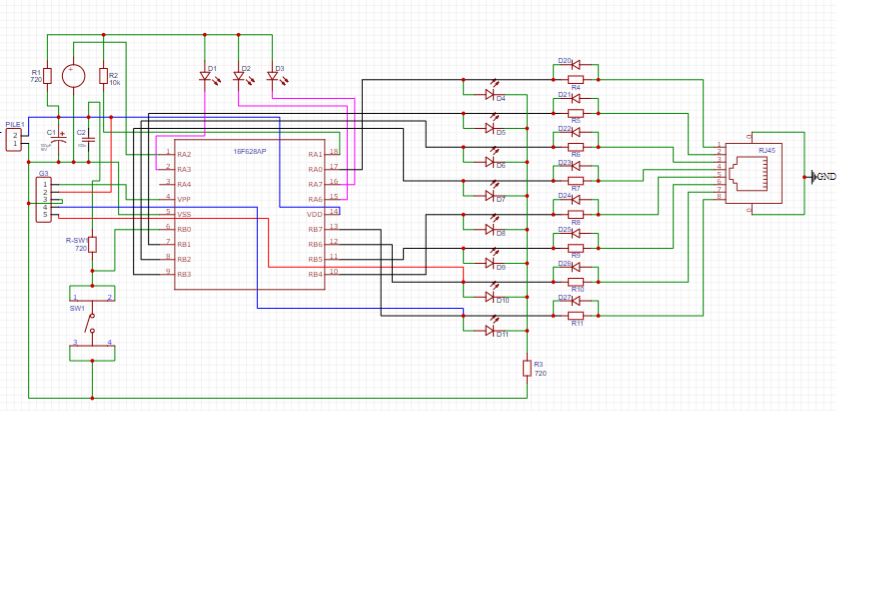Select the five-pin connector G3

(43, 199)
